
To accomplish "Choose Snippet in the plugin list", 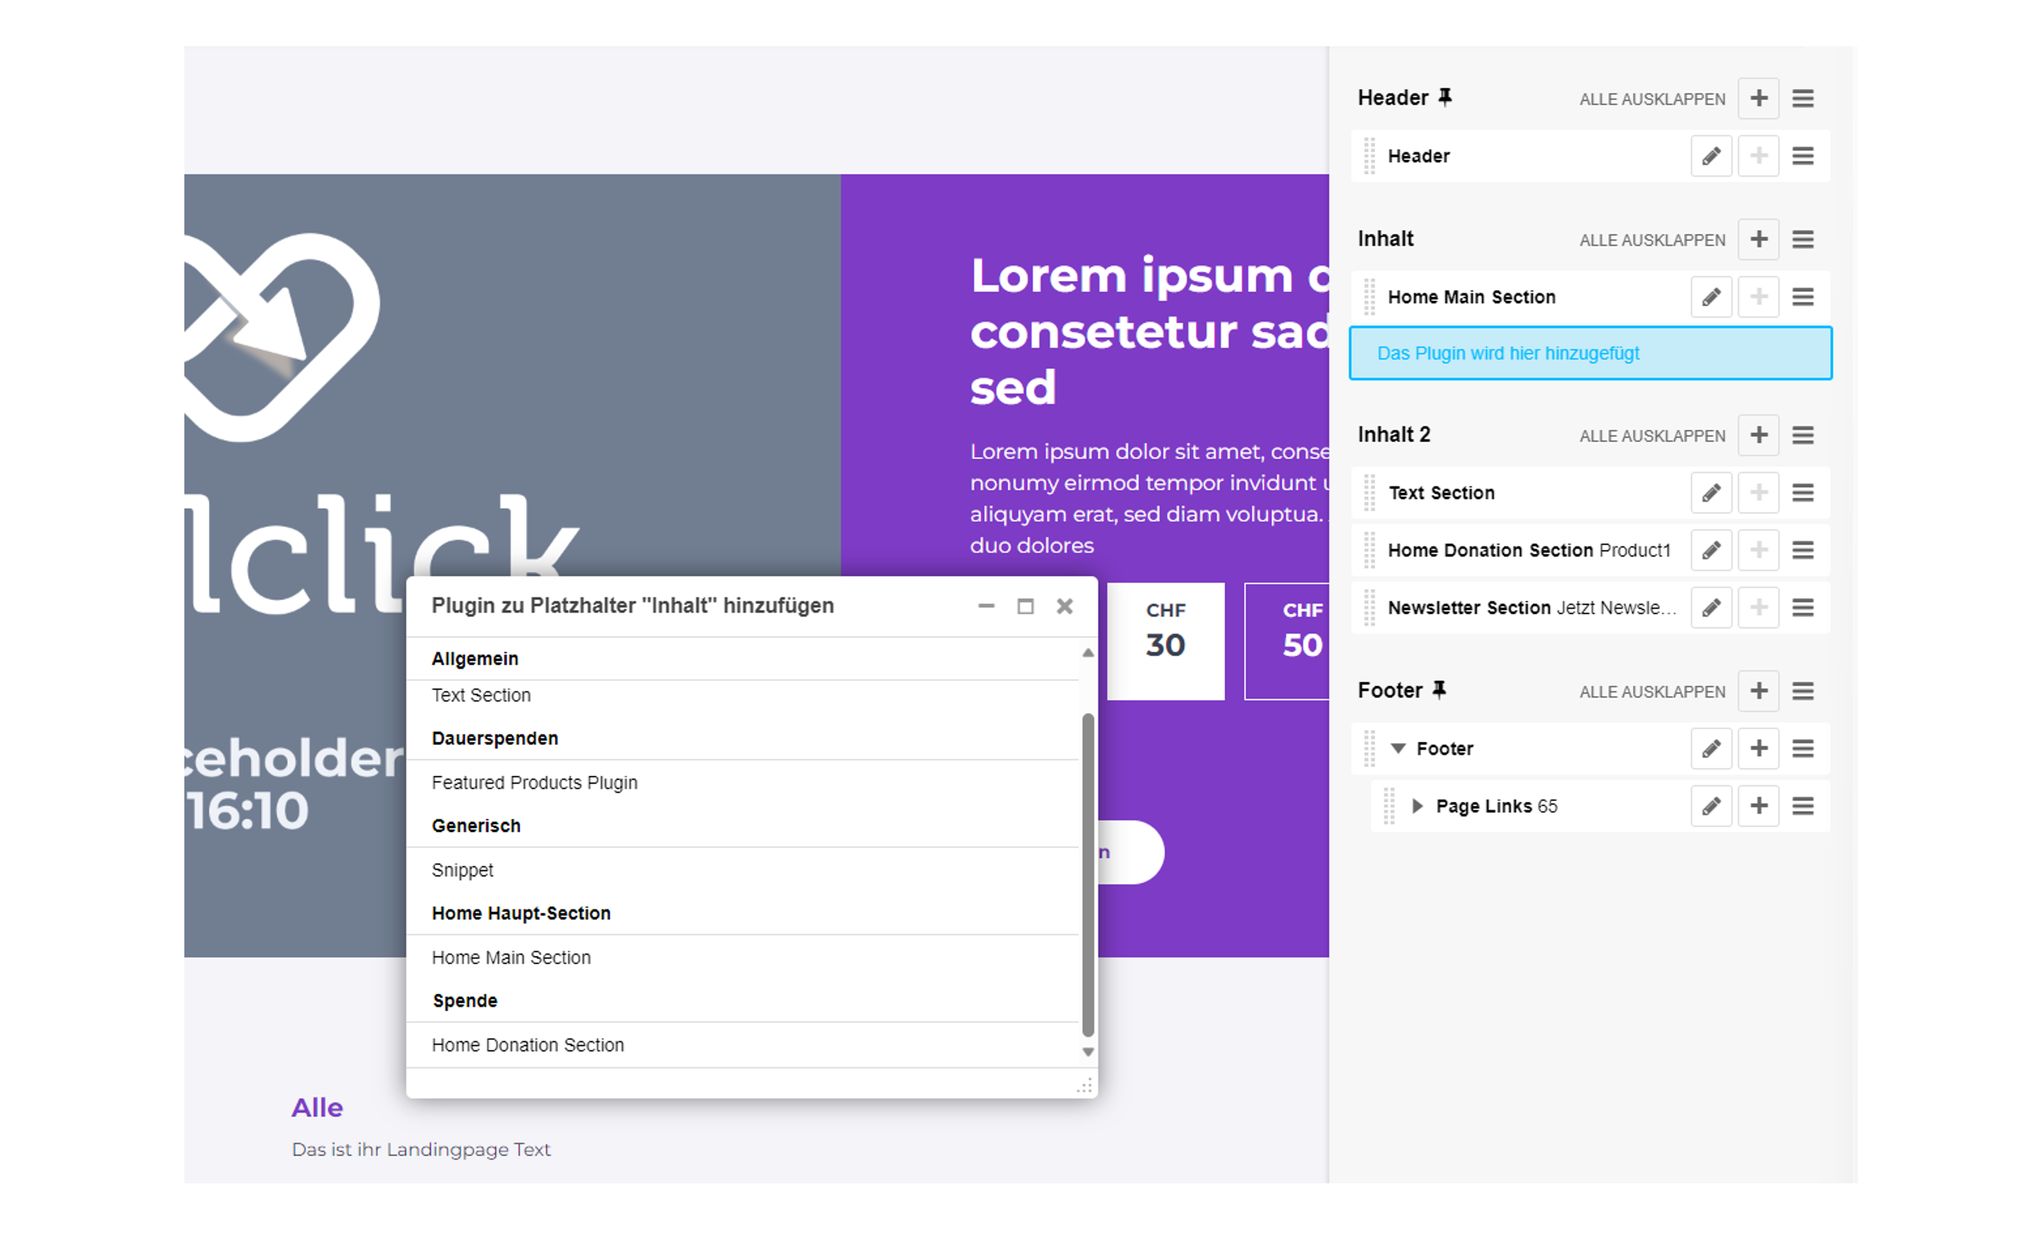I will tap(462, 870).
